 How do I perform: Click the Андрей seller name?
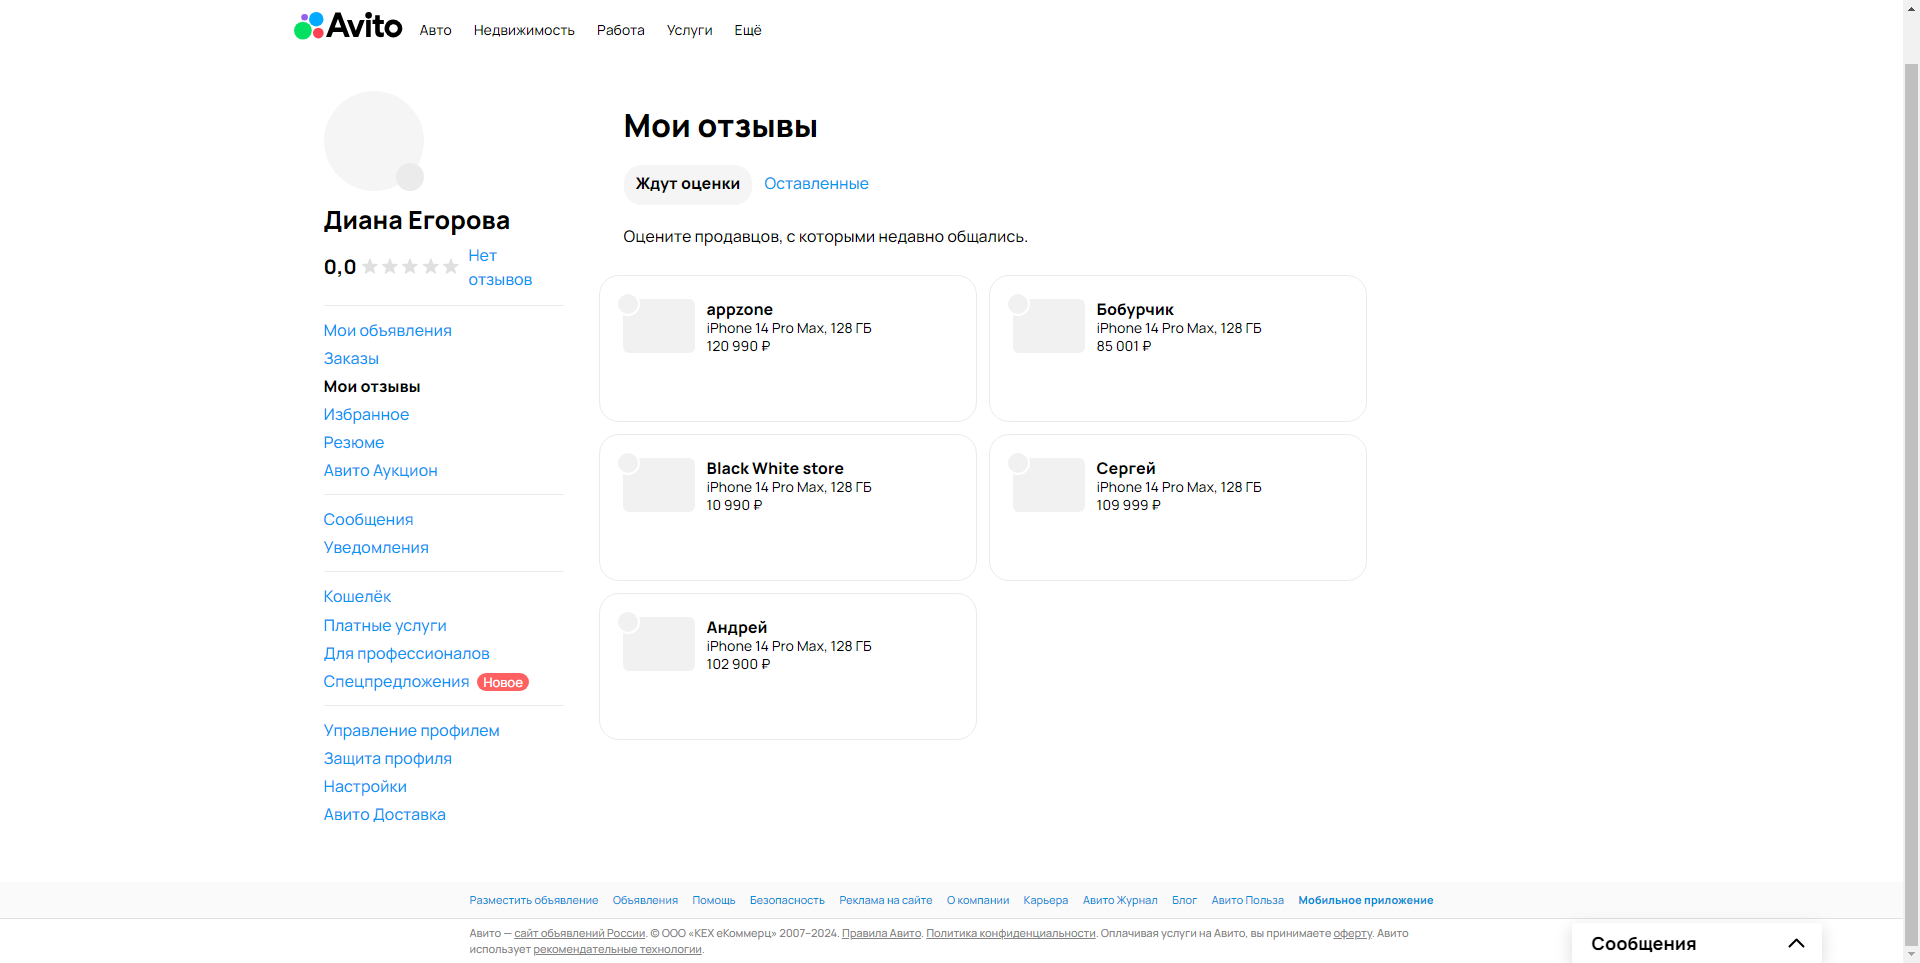pos(737,628)
